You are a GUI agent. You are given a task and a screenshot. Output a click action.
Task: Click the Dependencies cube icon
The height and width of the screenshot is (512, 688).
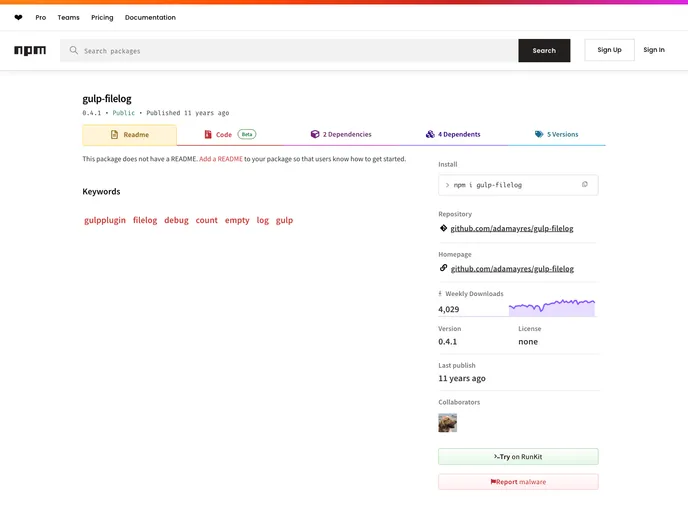click(315, 134)
